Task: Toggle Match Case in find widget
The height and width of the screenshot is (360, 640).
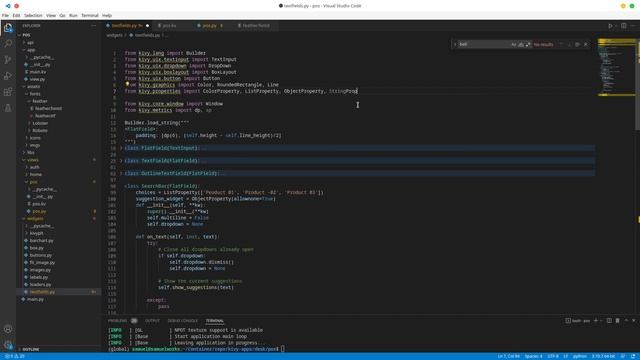Action: pyautogui.click(x=514, y=44)
